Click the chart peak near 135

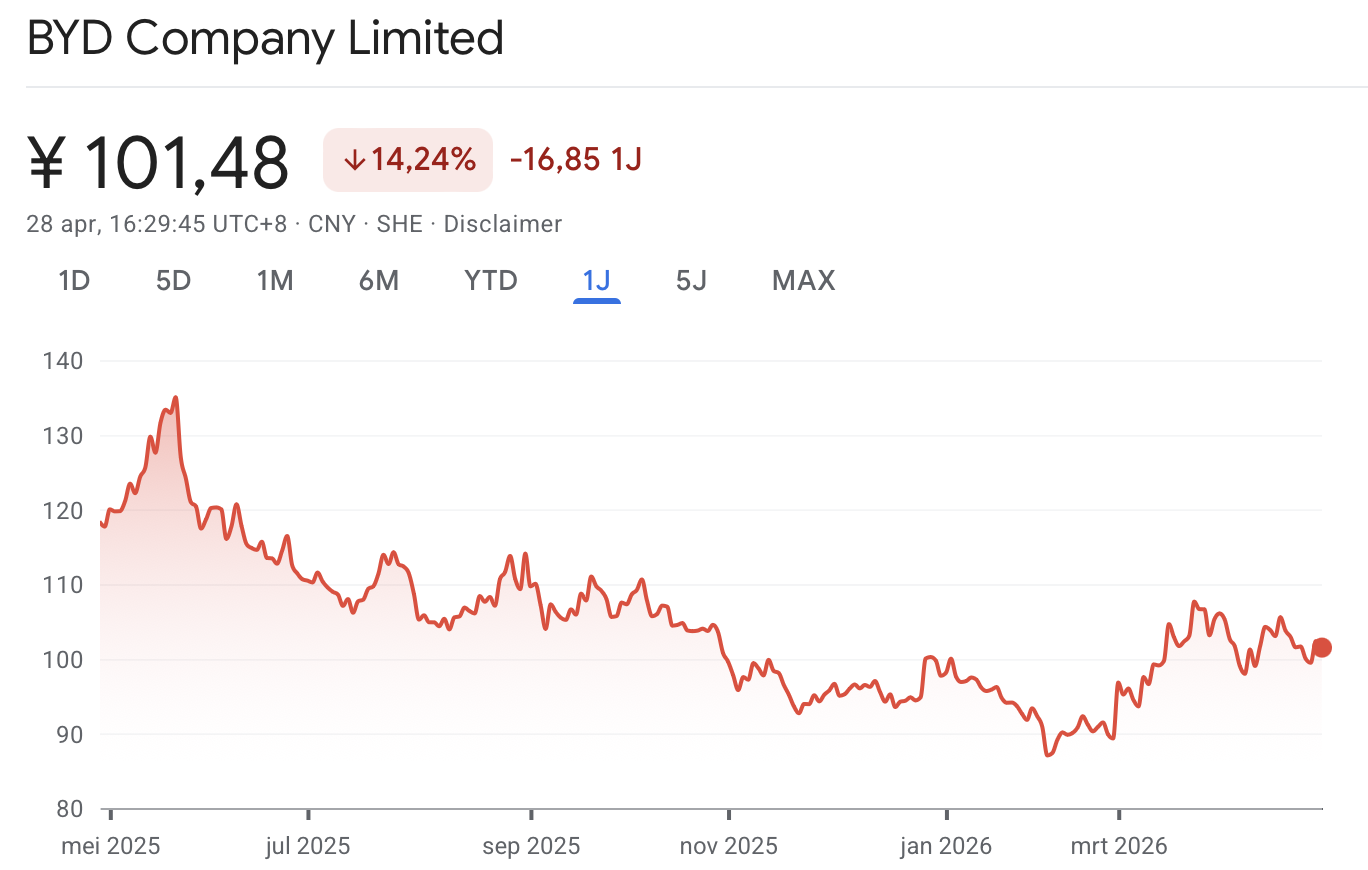pyautogui.click(x=175, y=398)
